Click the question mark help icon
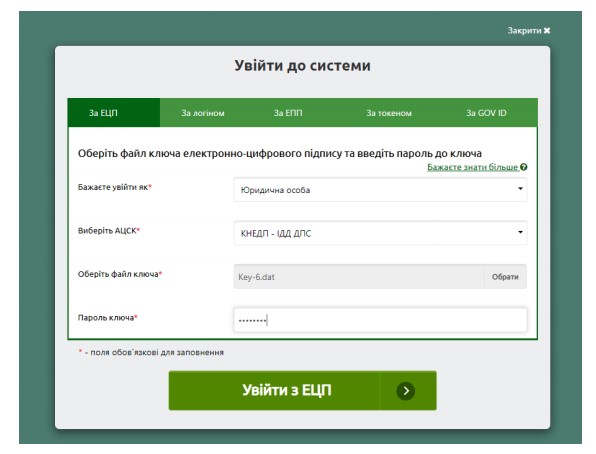This screenshot has height=454, width=596. point(524,167)
